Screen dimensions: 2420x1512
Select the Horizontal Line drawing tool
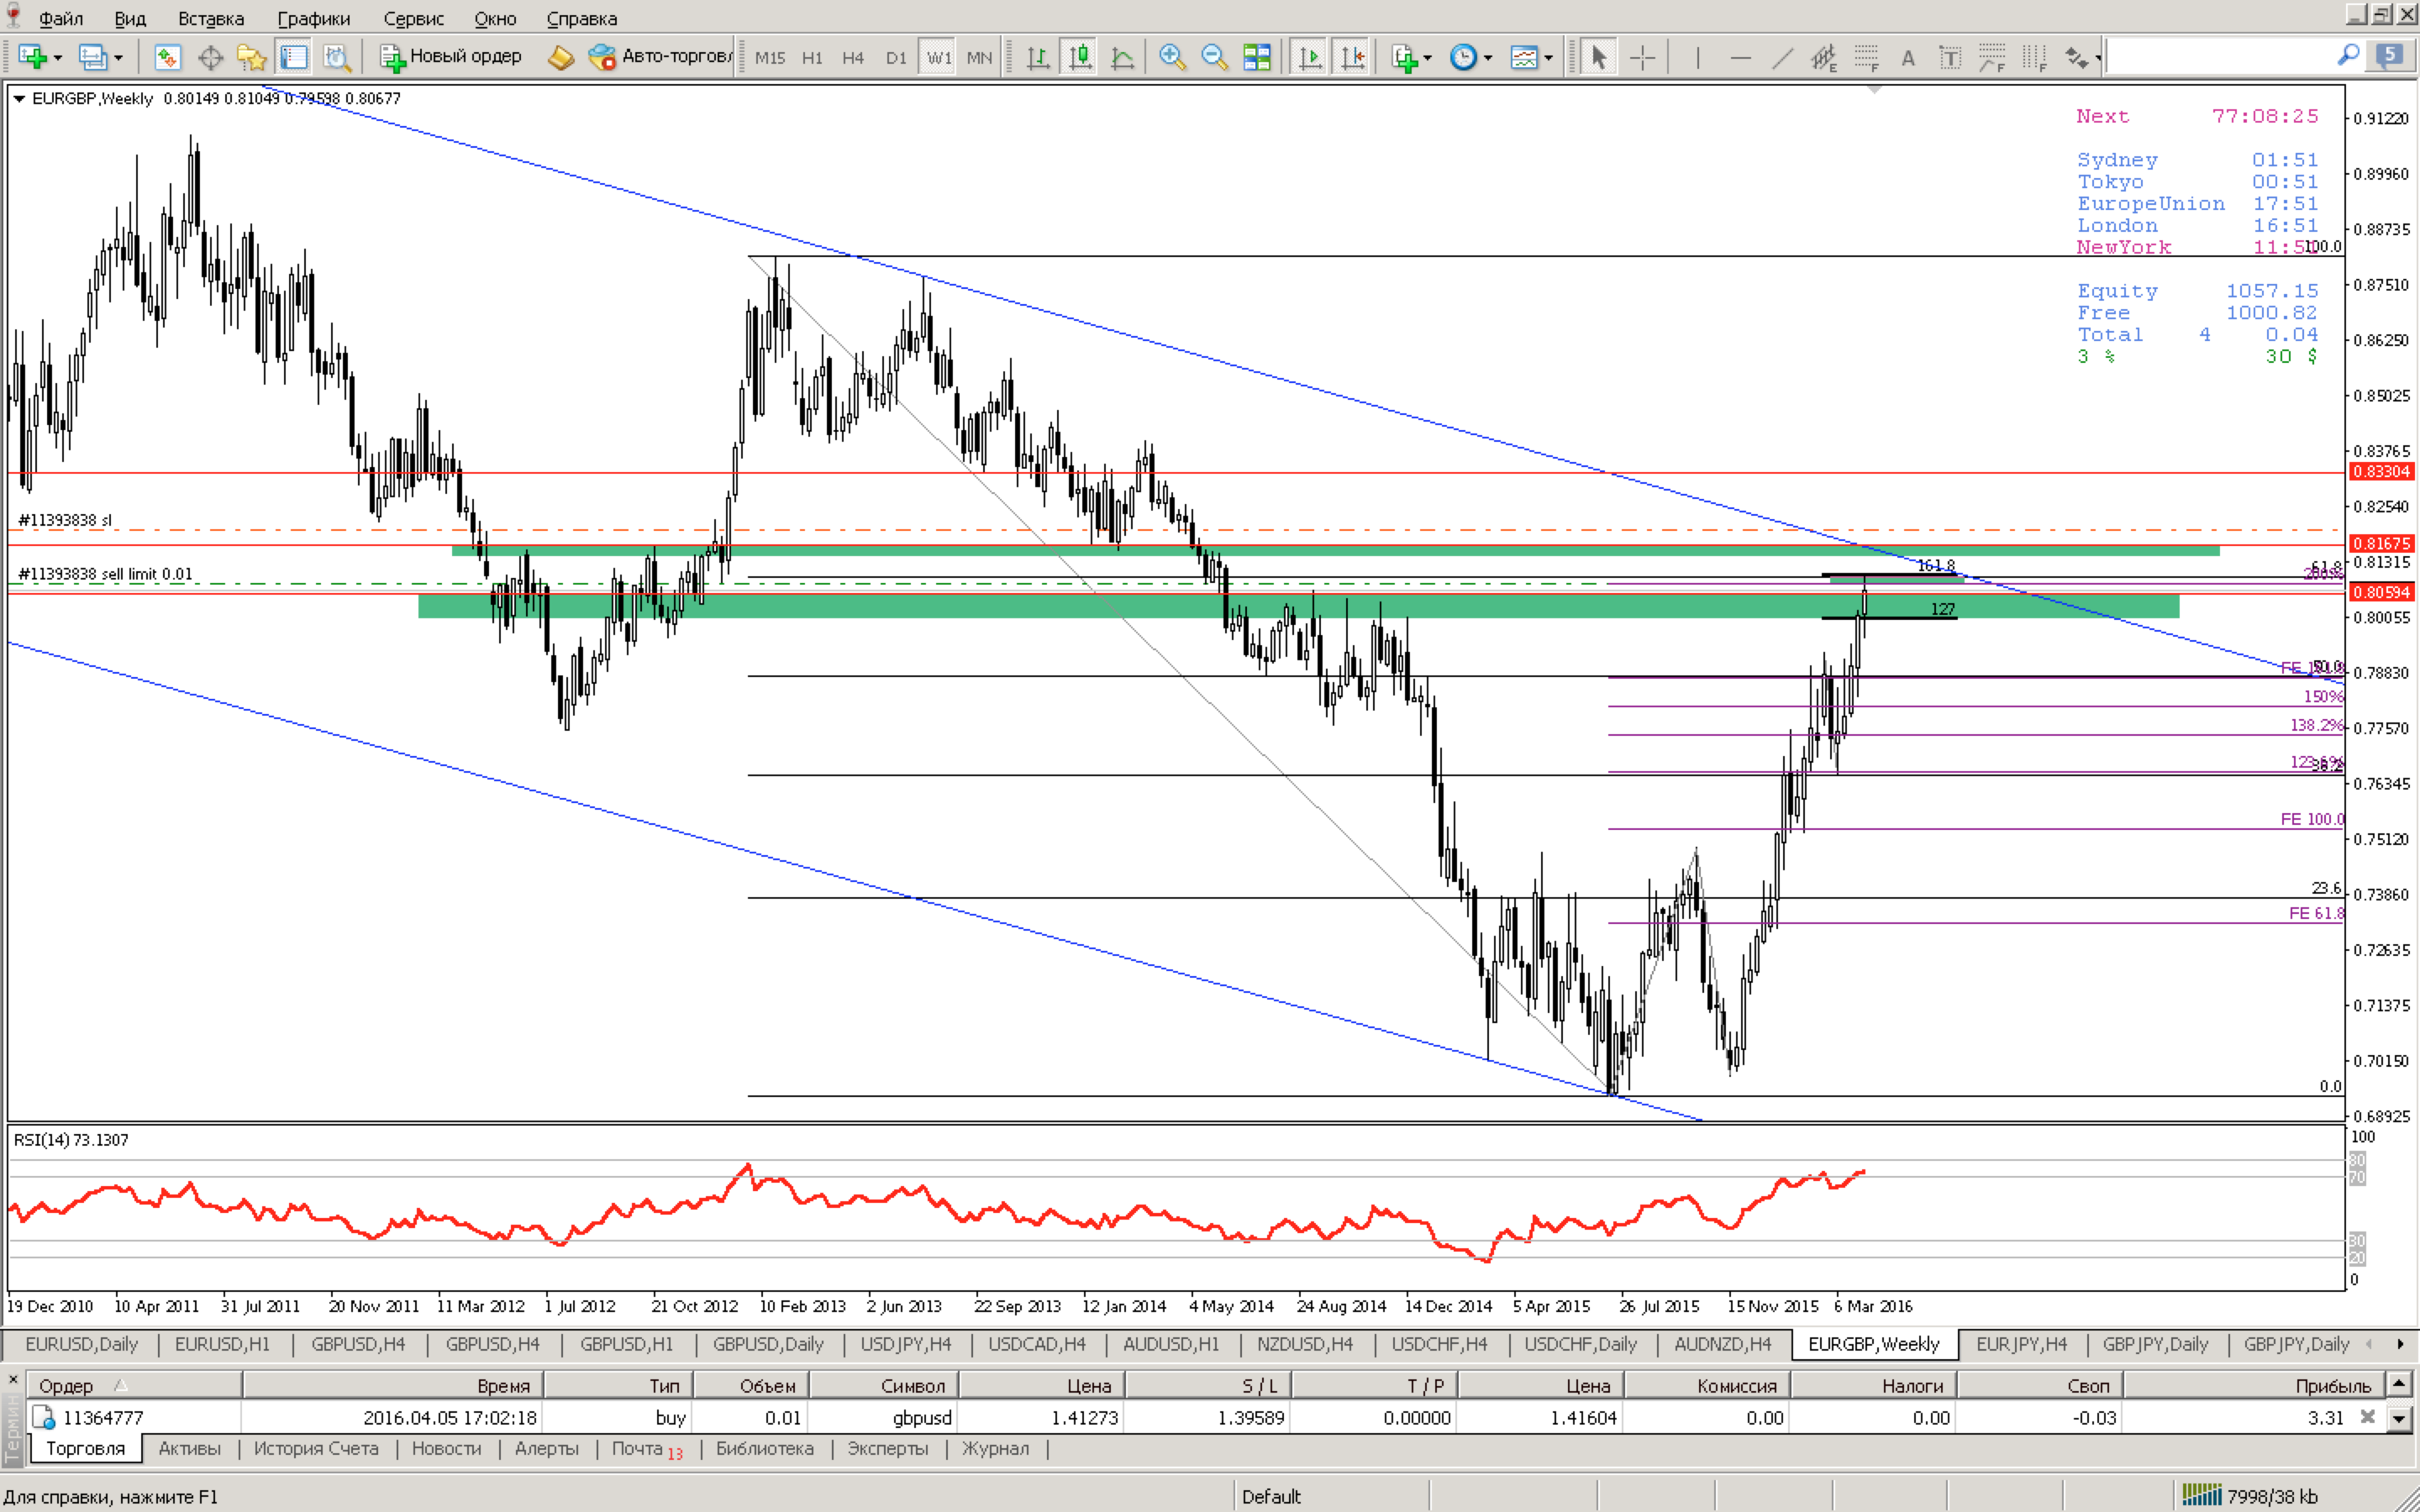coord(1740,57)
